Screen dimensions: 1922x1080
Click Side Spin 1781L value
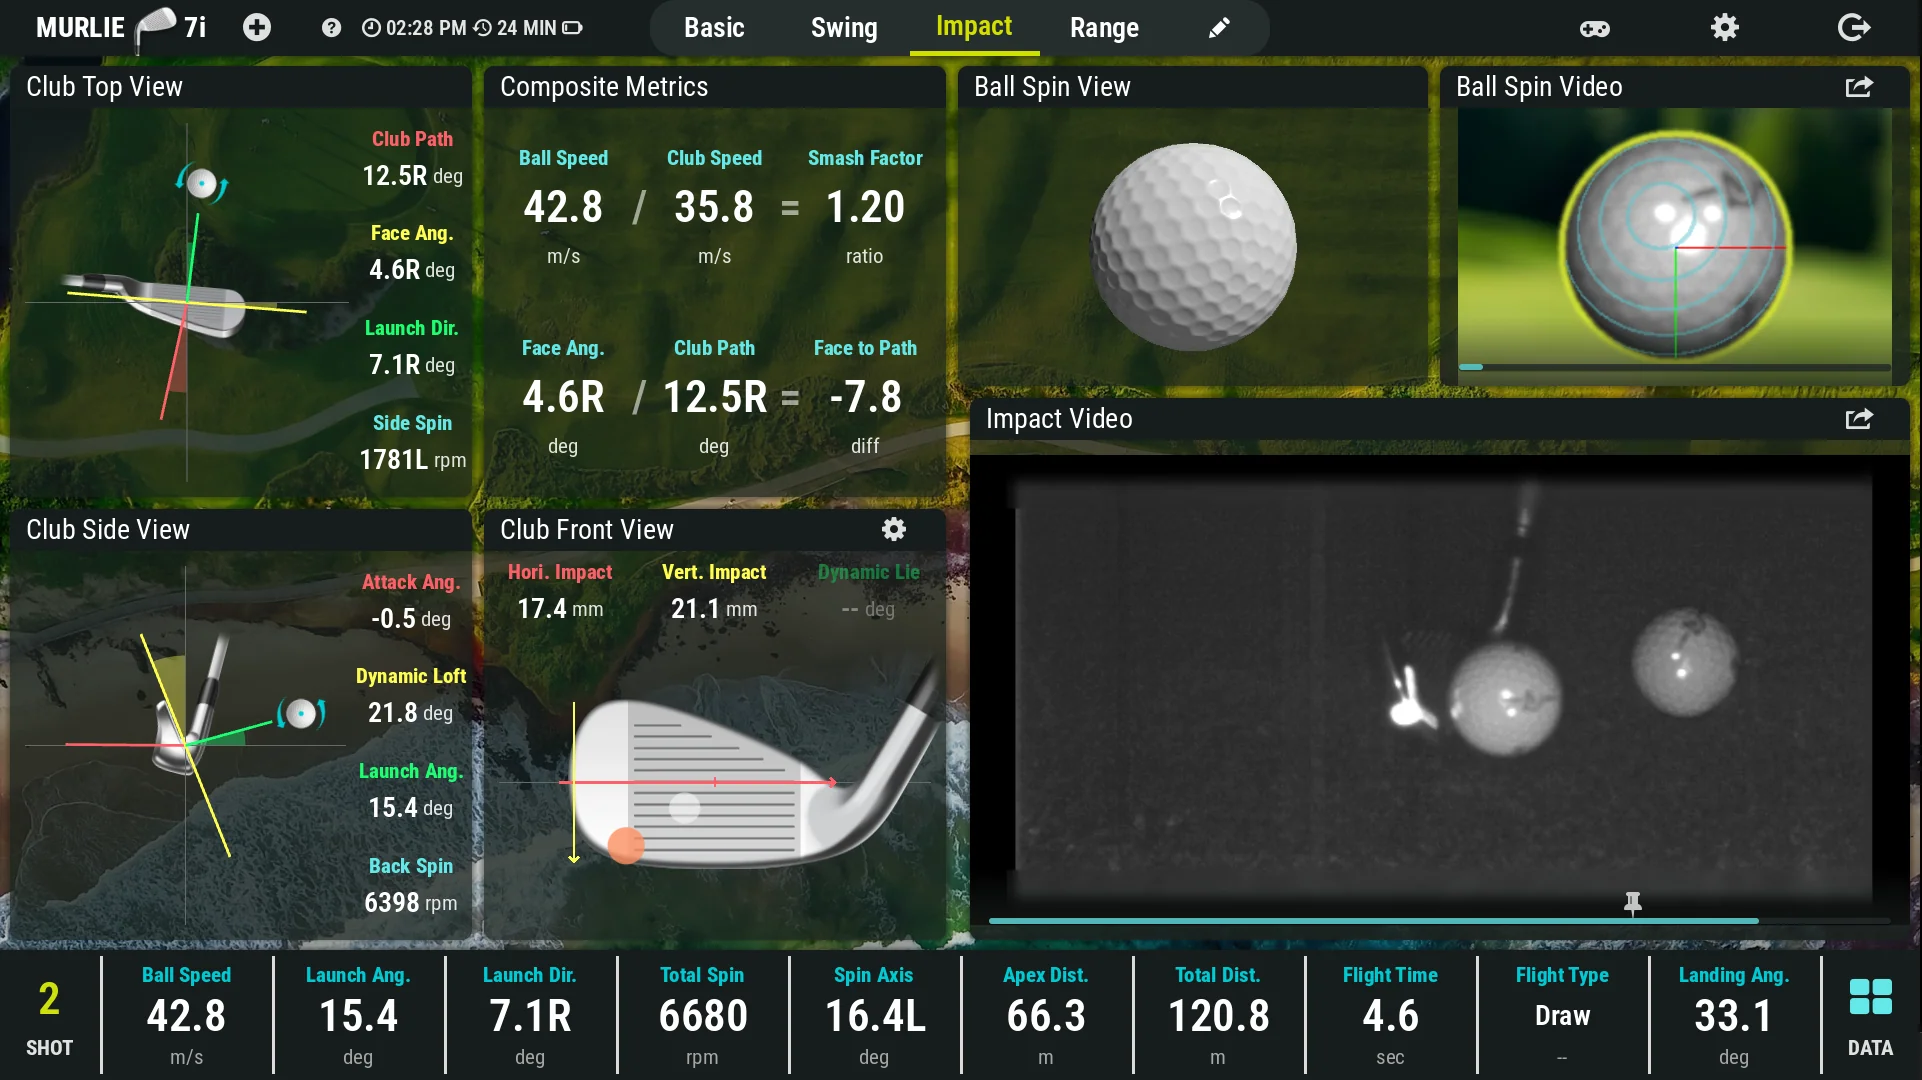(x=412, y=459)
